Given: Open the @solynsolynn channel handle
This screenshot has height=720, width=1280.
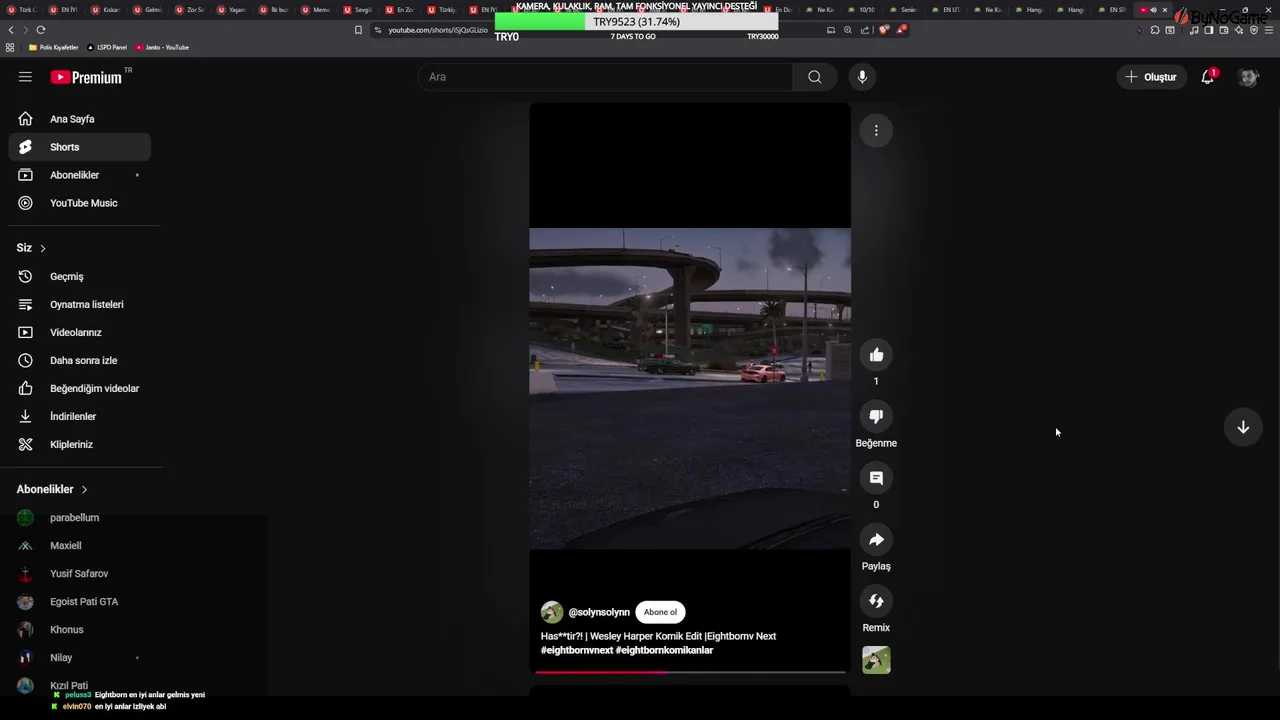Looking at the screenshot, I should coord(599,612).
